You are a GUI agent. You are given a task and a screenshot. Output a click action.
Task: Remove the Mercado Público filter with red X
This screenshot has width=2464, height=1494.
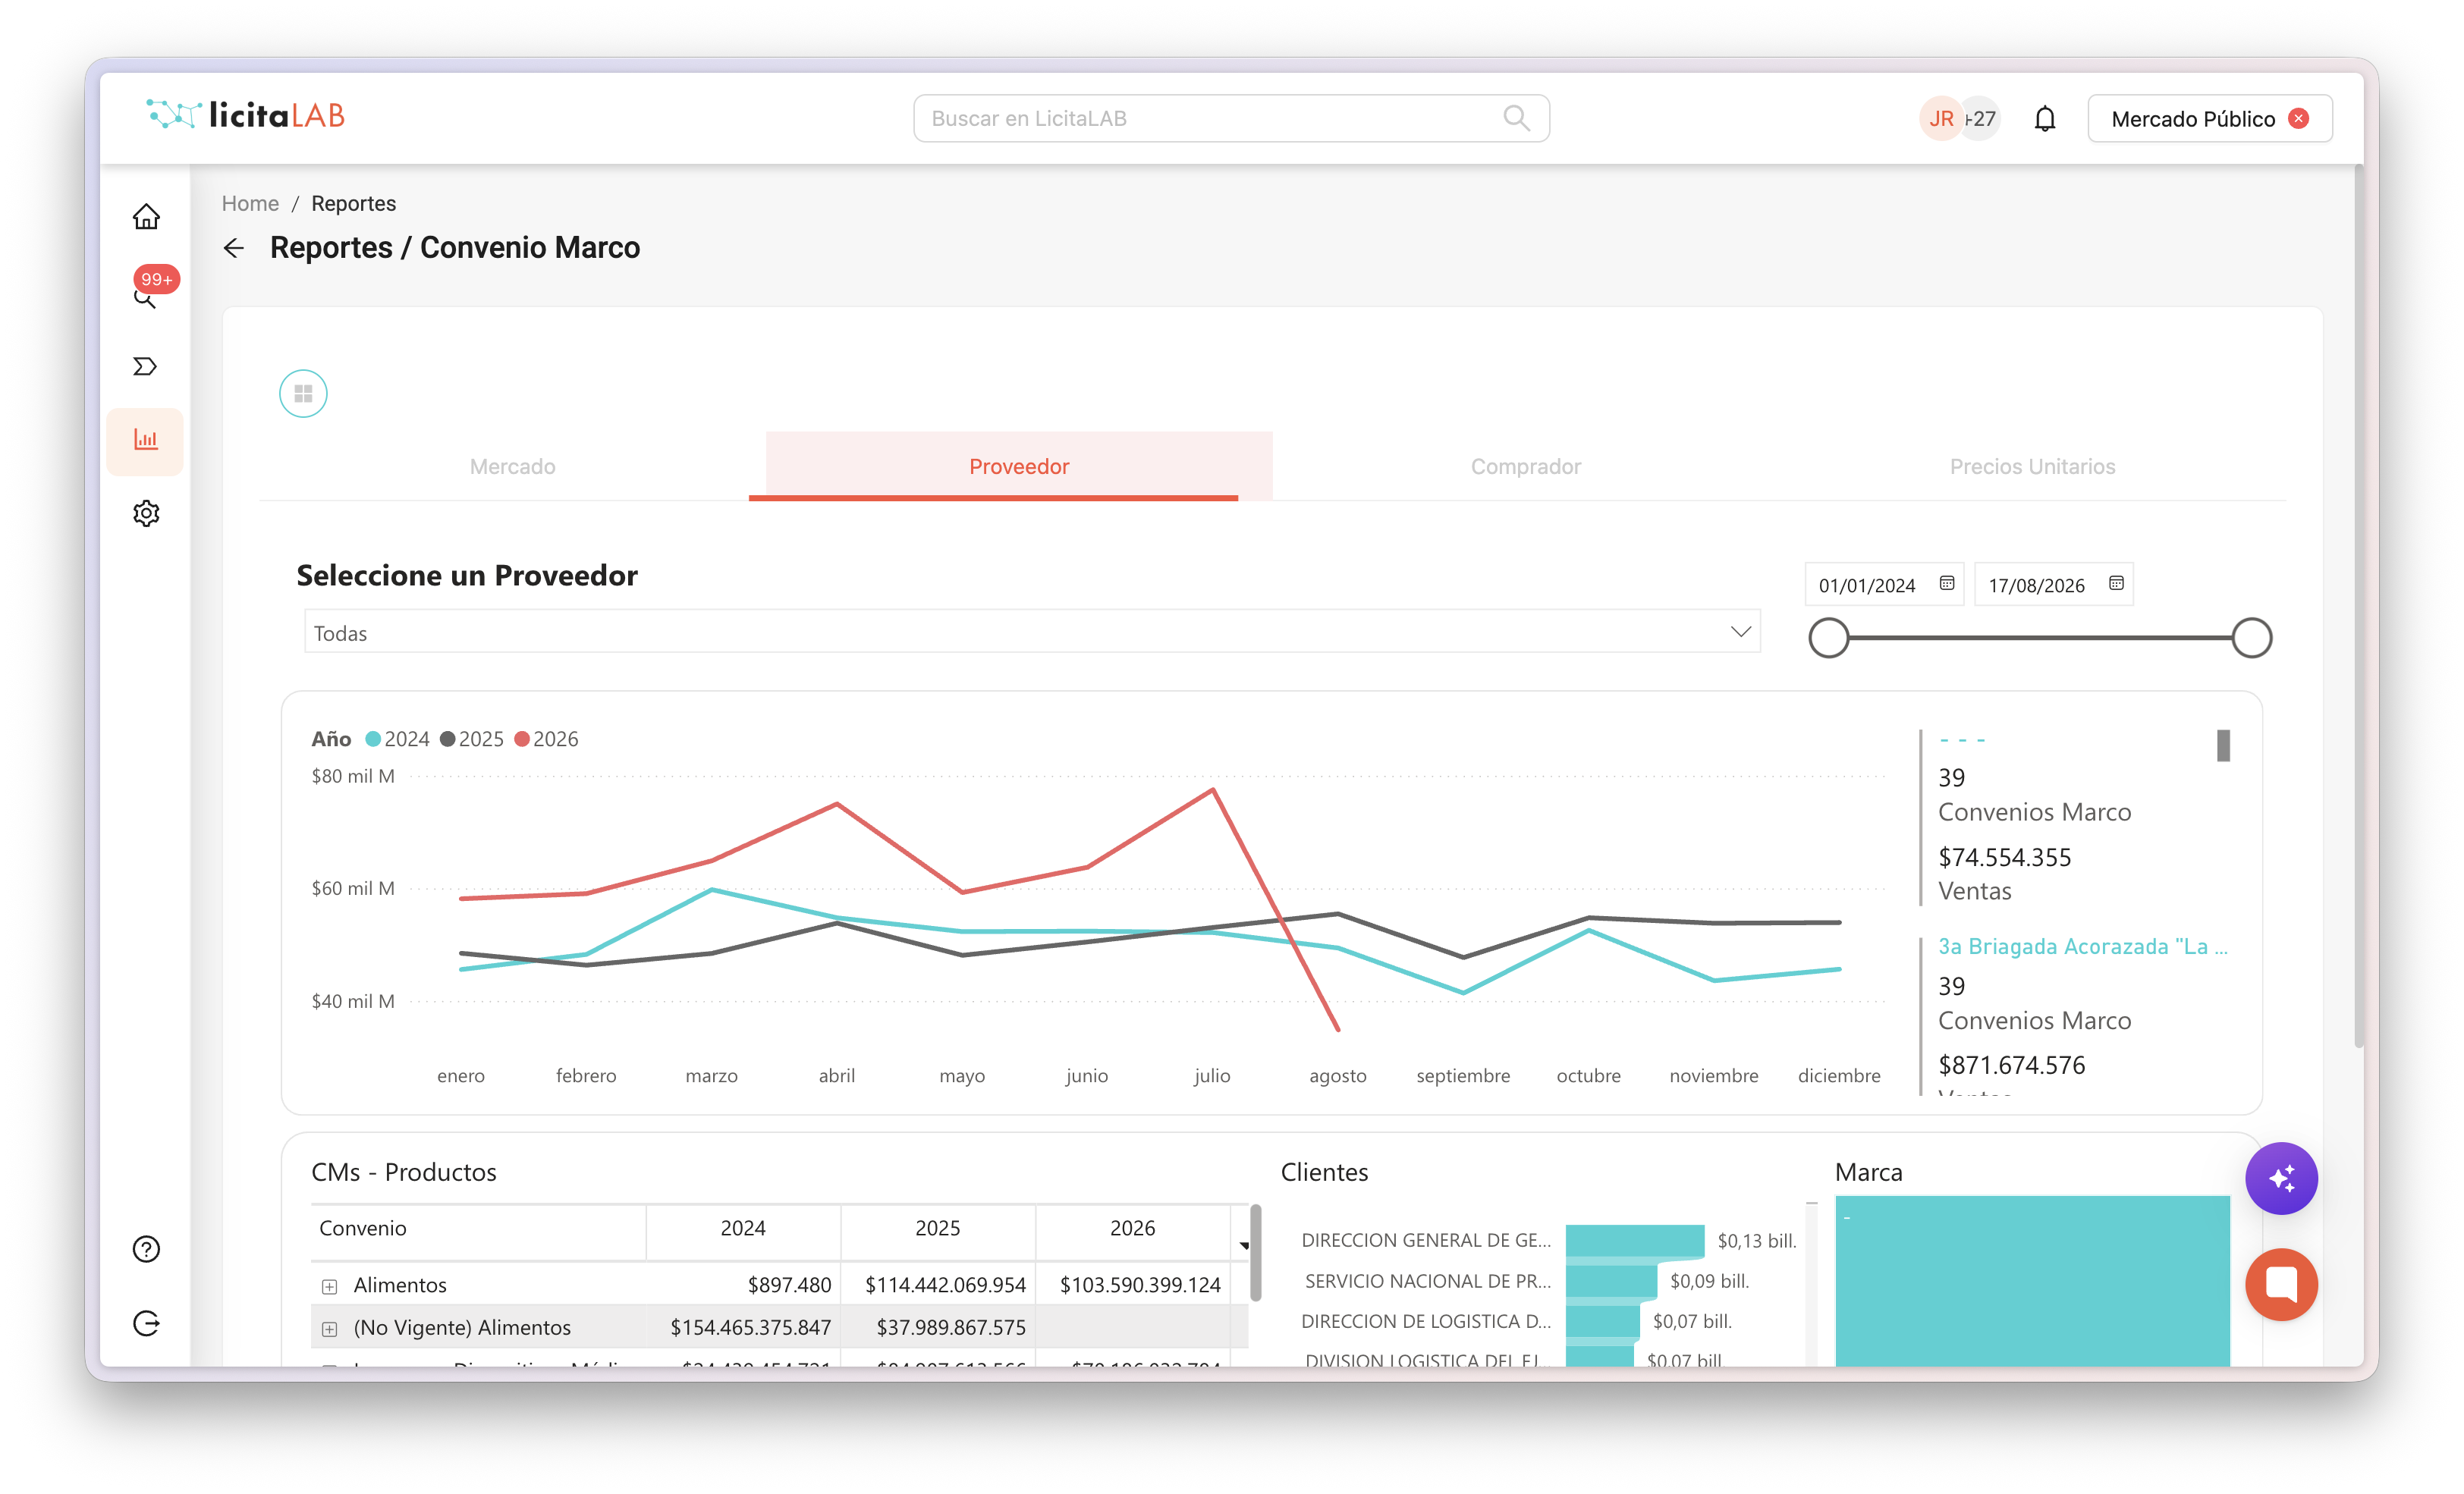point(2299,119)
